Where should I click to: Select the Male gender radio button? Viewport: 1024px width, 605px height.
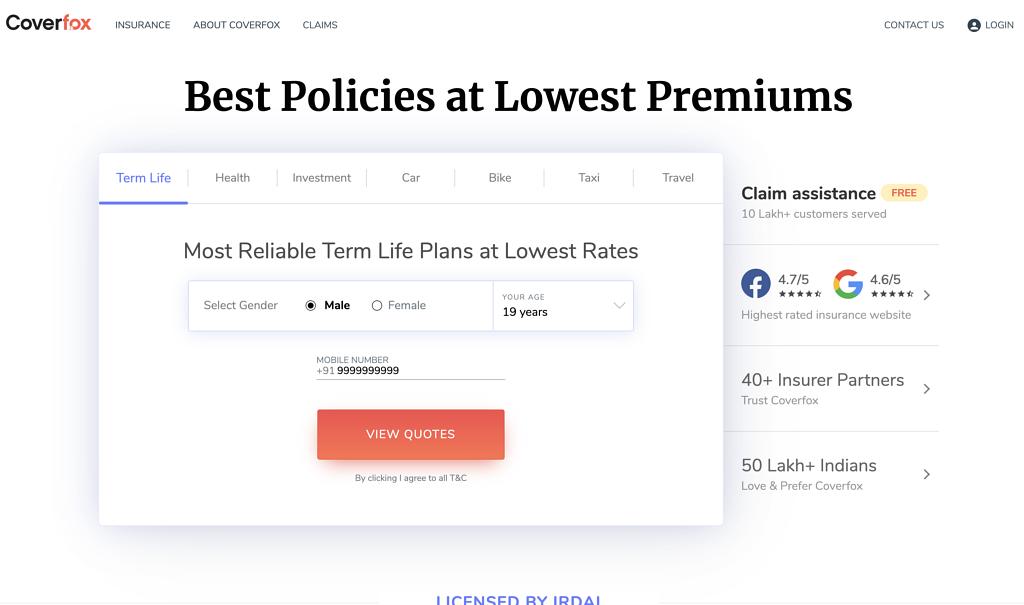click(x=311, y=306)
